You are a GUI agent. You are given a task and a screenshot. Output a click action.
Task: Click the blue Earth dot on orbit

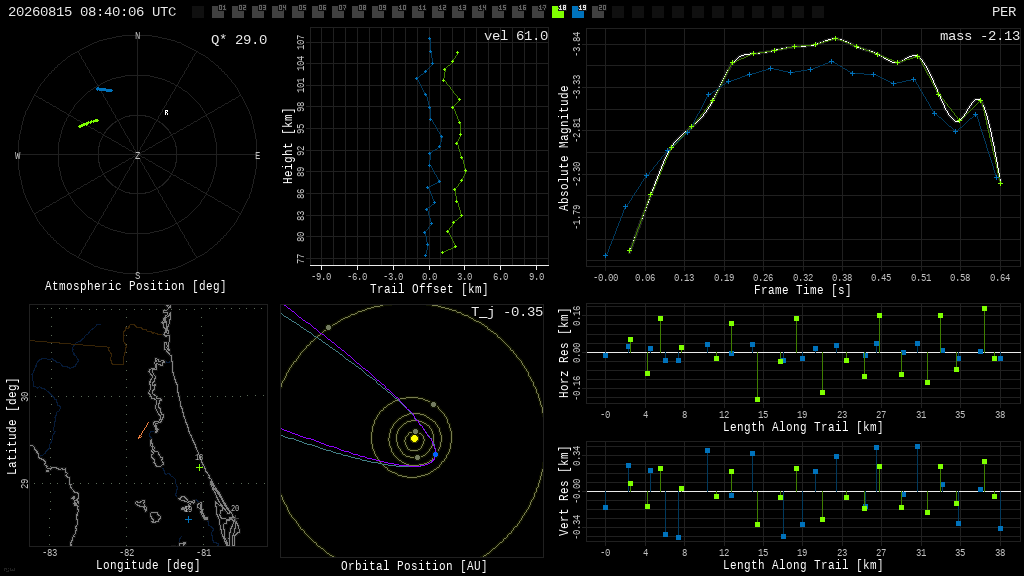coord(436,455)
